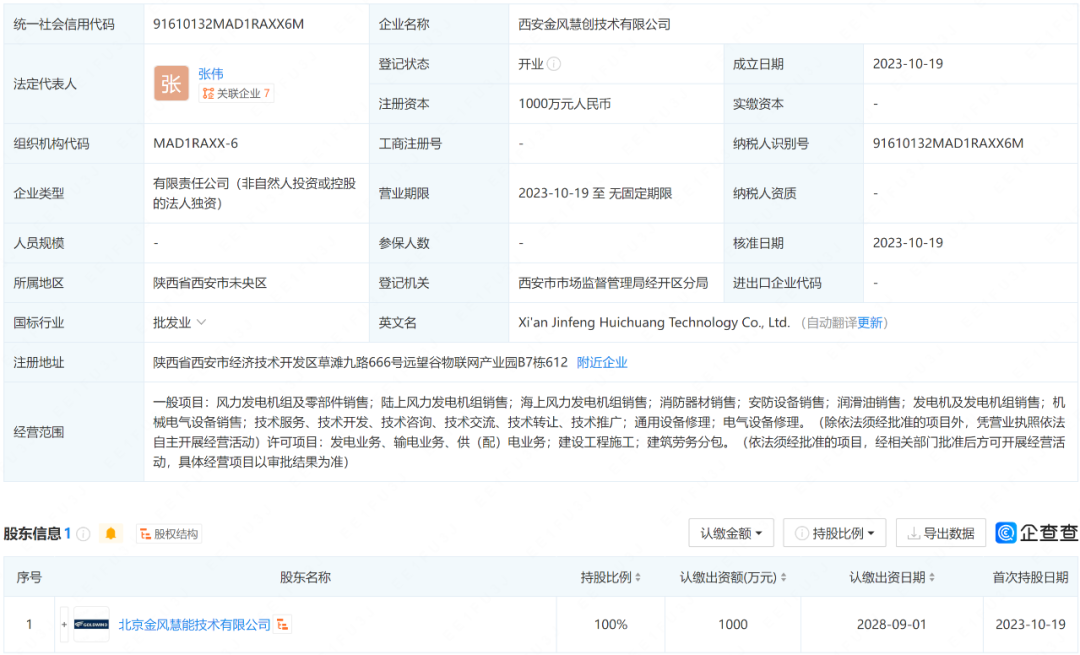The height and width of the screenshot is (655, 1080).
Task: Open 附近企业 nearby companies link
Action: pos(602,362)
